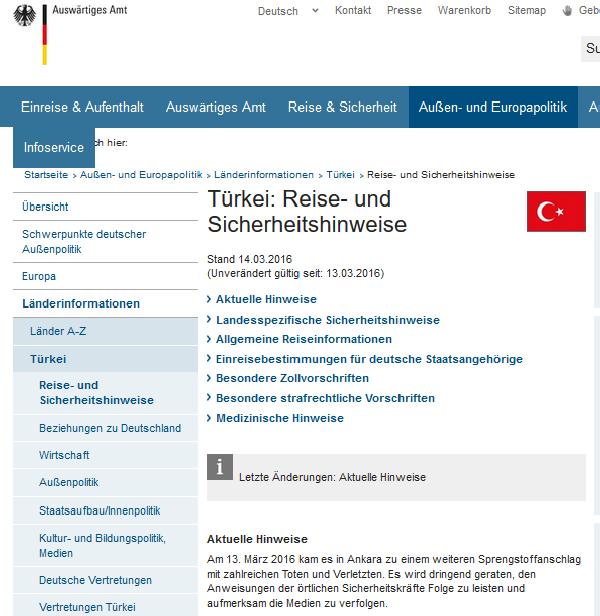Screen dimensions: 600x616
Task: Click the Länderinformationen breadcrumb
Action: [x=264, y=175]
